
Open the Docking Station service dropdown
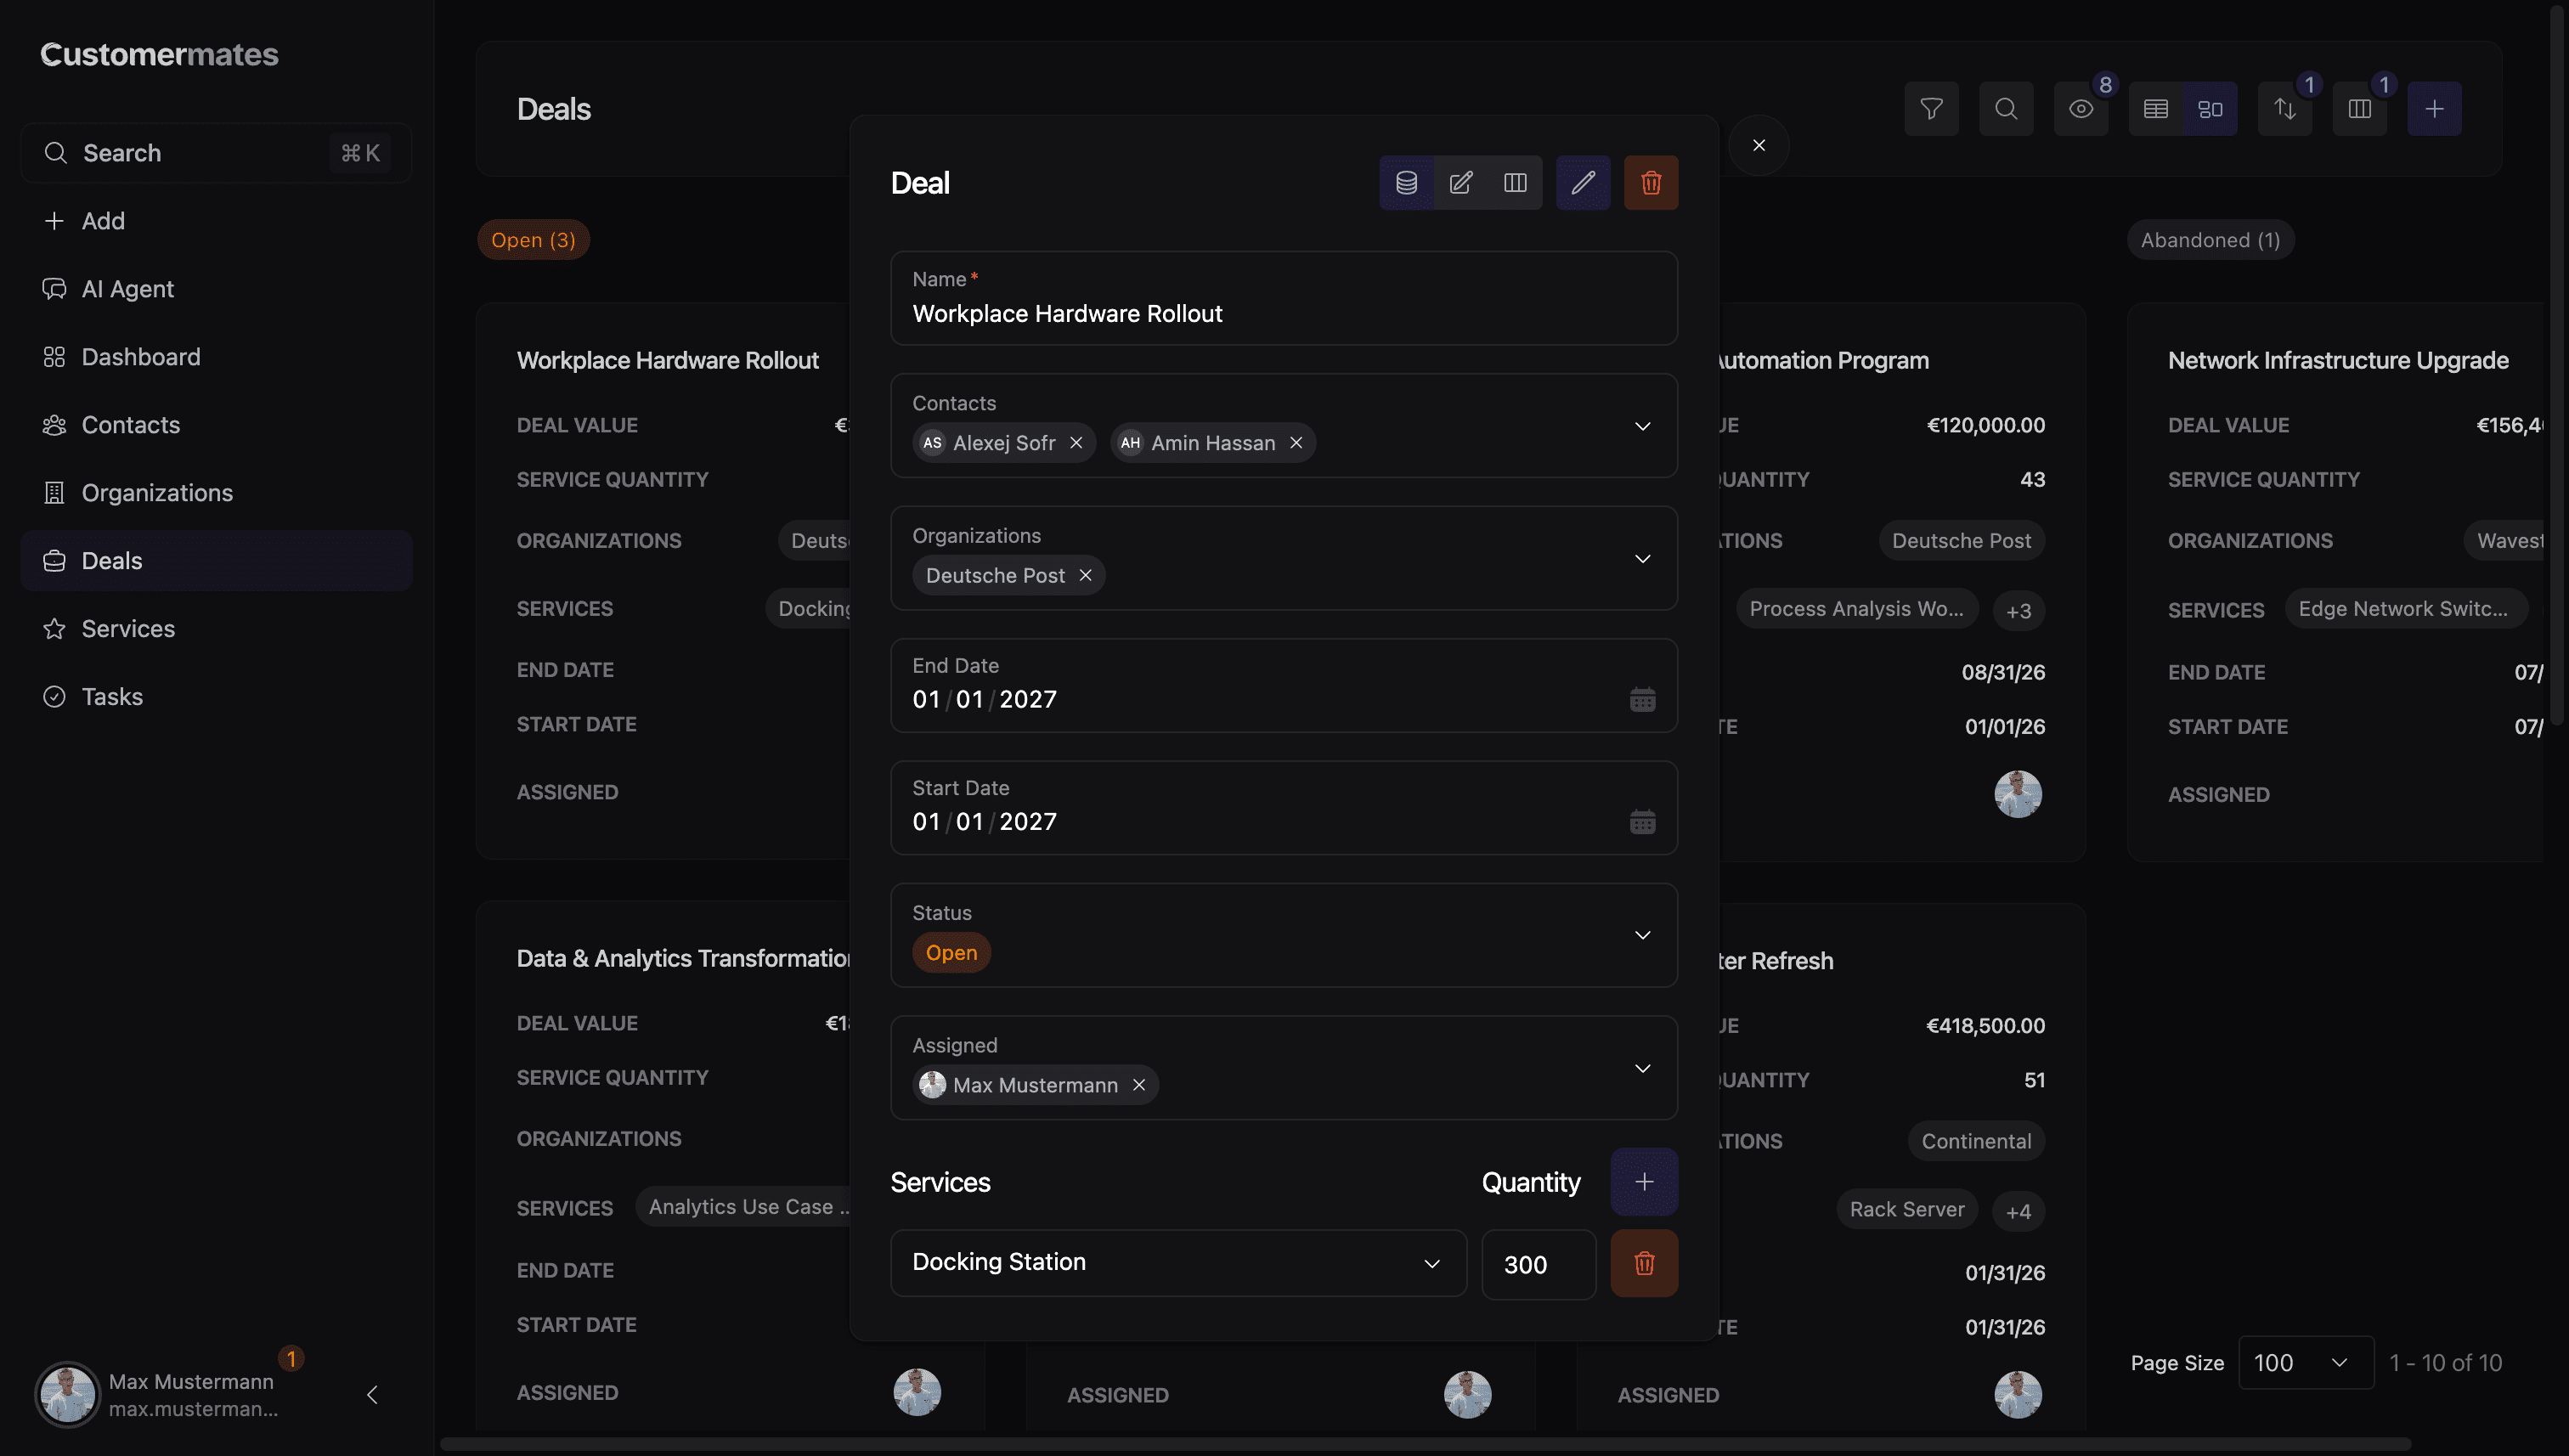point(1177,1263)
